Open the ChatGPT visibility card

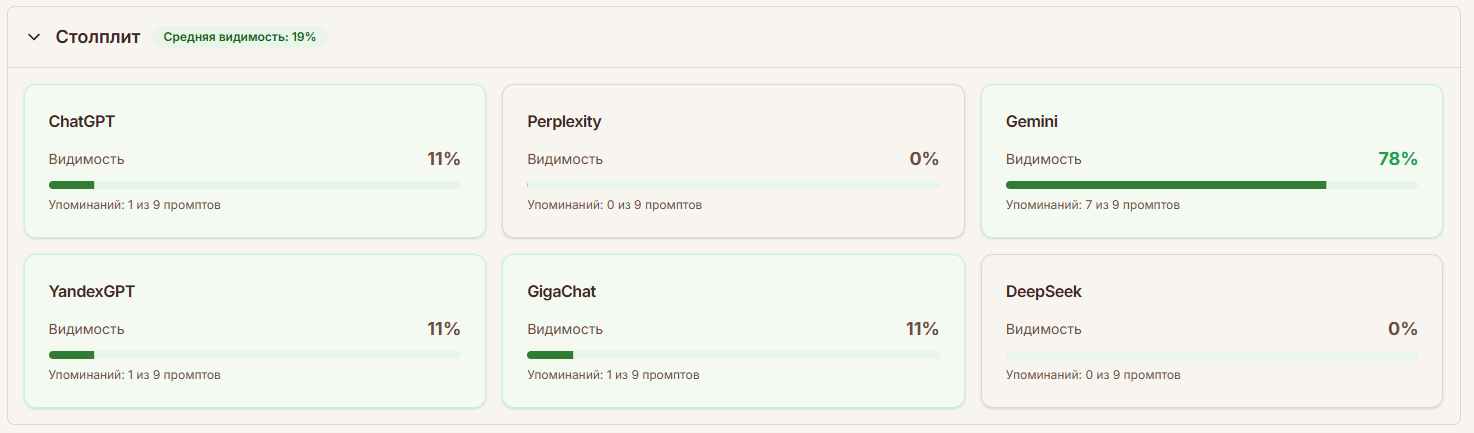(x=254, y=161)
